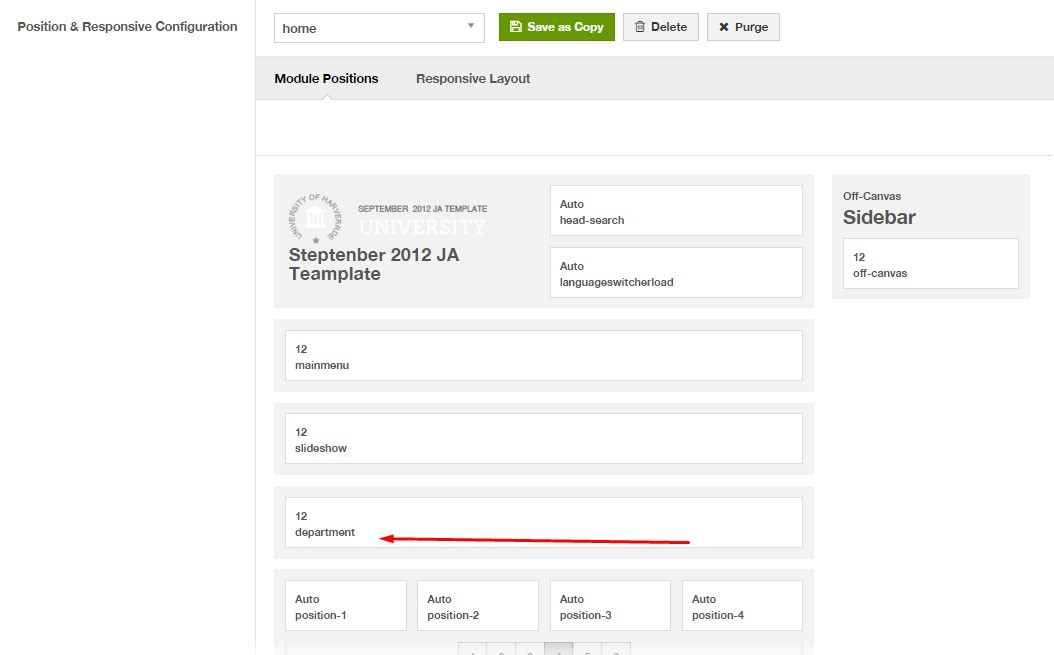Switch to the Responsive Layout tab
1054x655 pixels.
pyautogui.click(x=473, y=79)
